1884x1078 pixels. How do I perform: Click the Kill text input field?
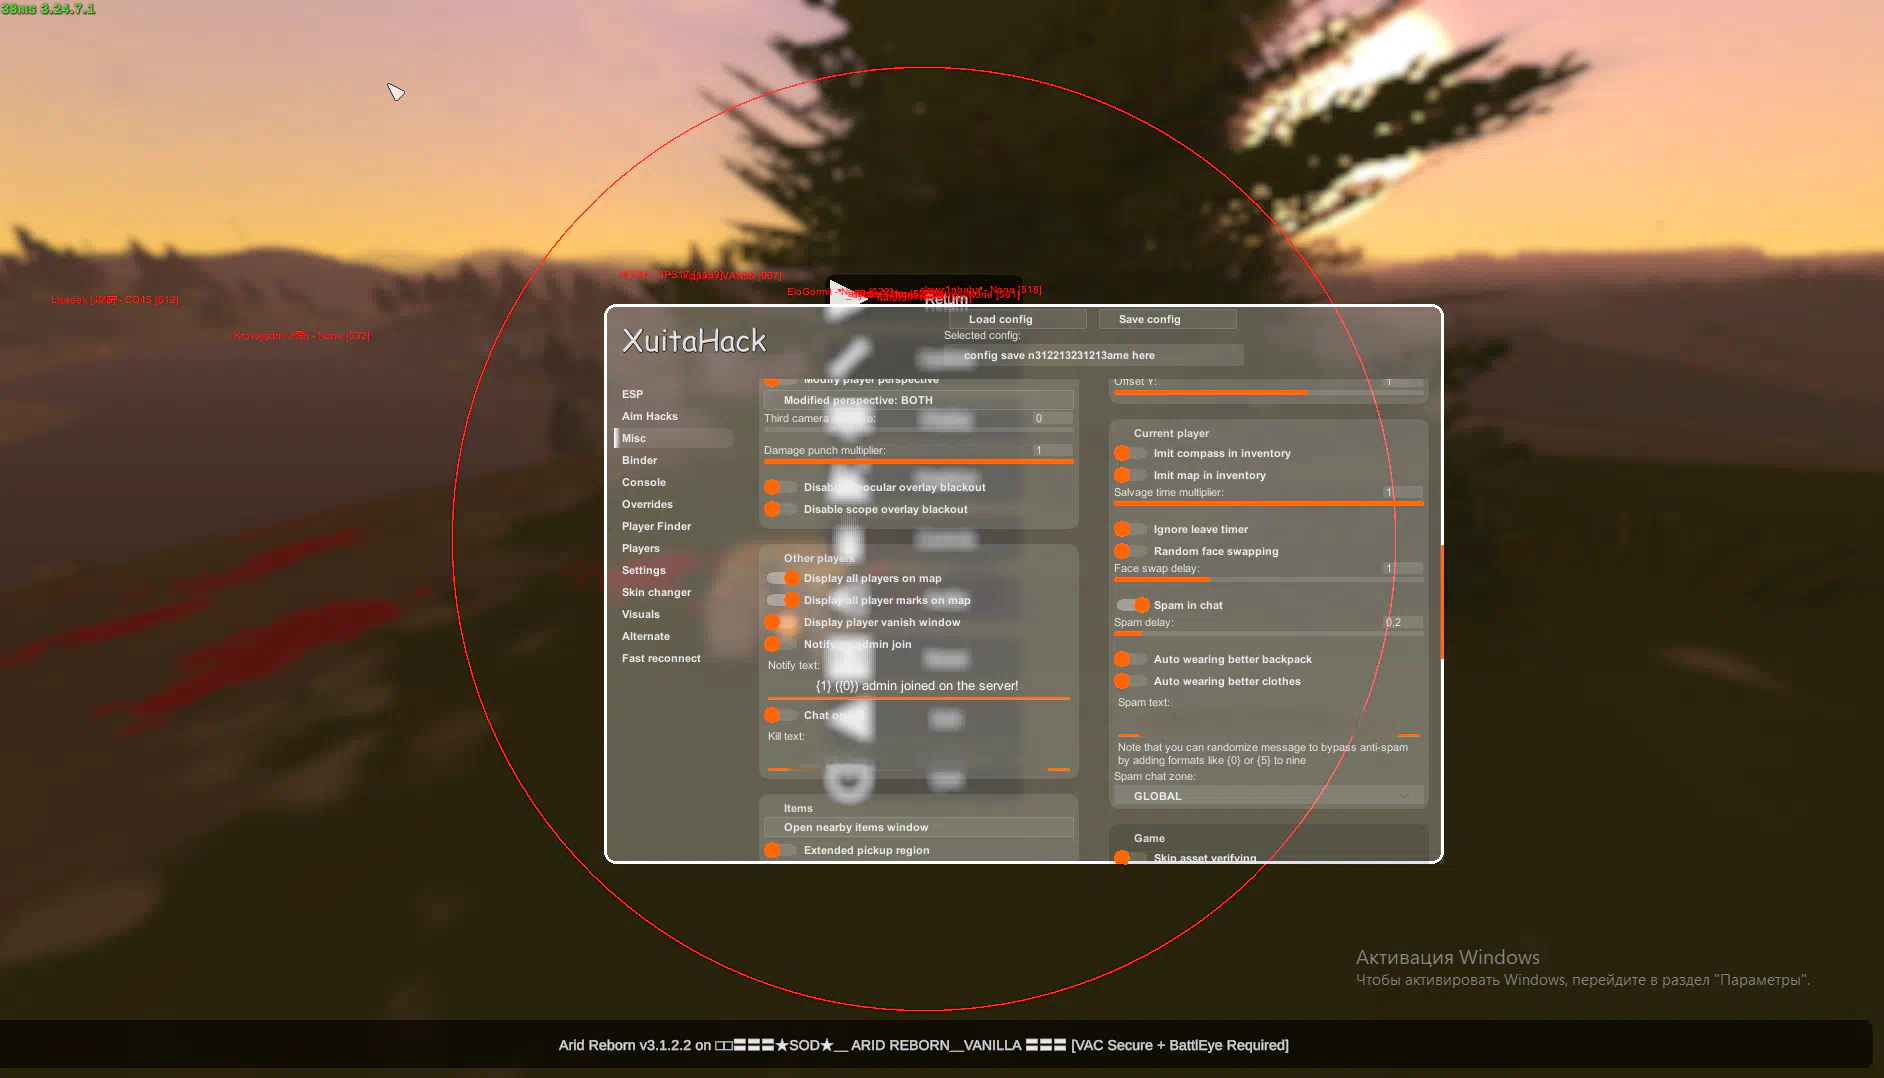[918, 757]
